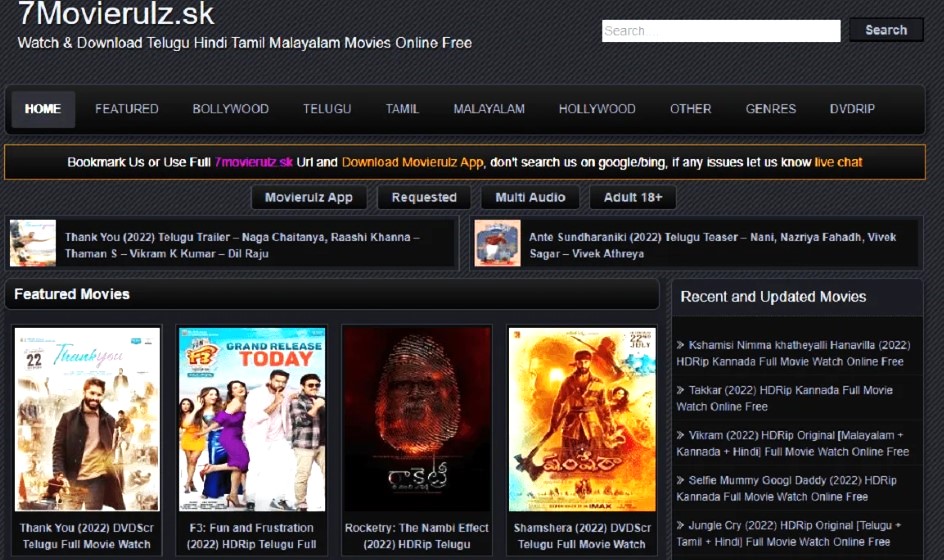
Task: Select the TAMIL menu item
Action: click(x=402, y=109)
